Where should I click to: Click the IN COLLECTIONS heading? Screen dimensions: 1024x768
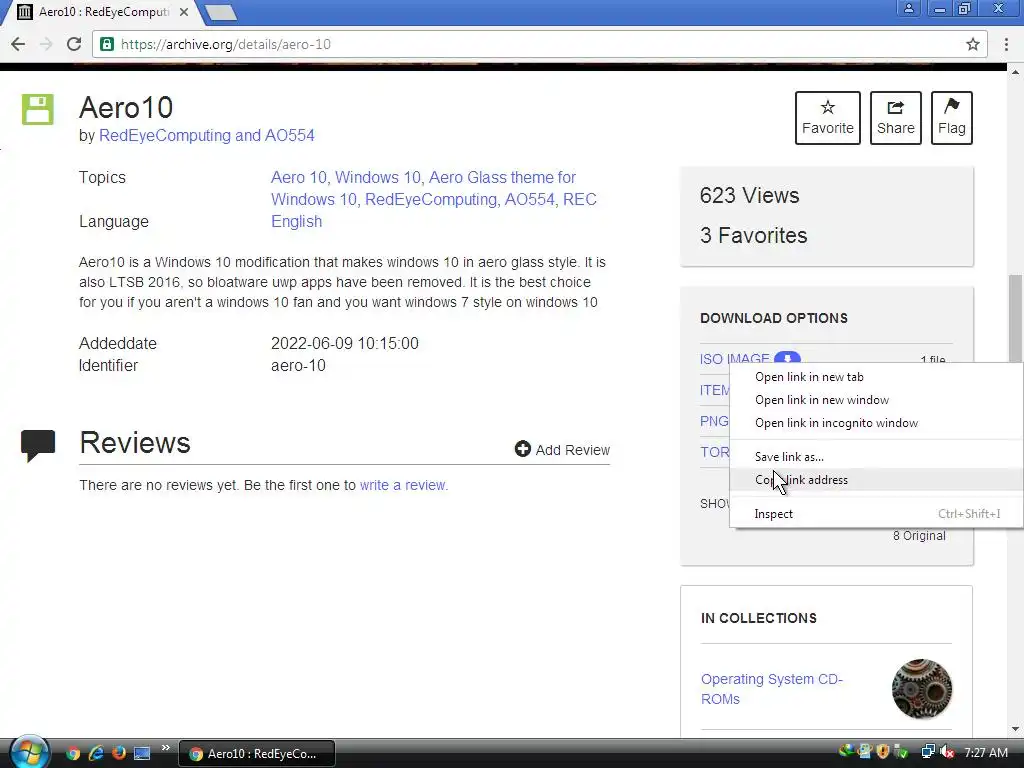(759, 618)
